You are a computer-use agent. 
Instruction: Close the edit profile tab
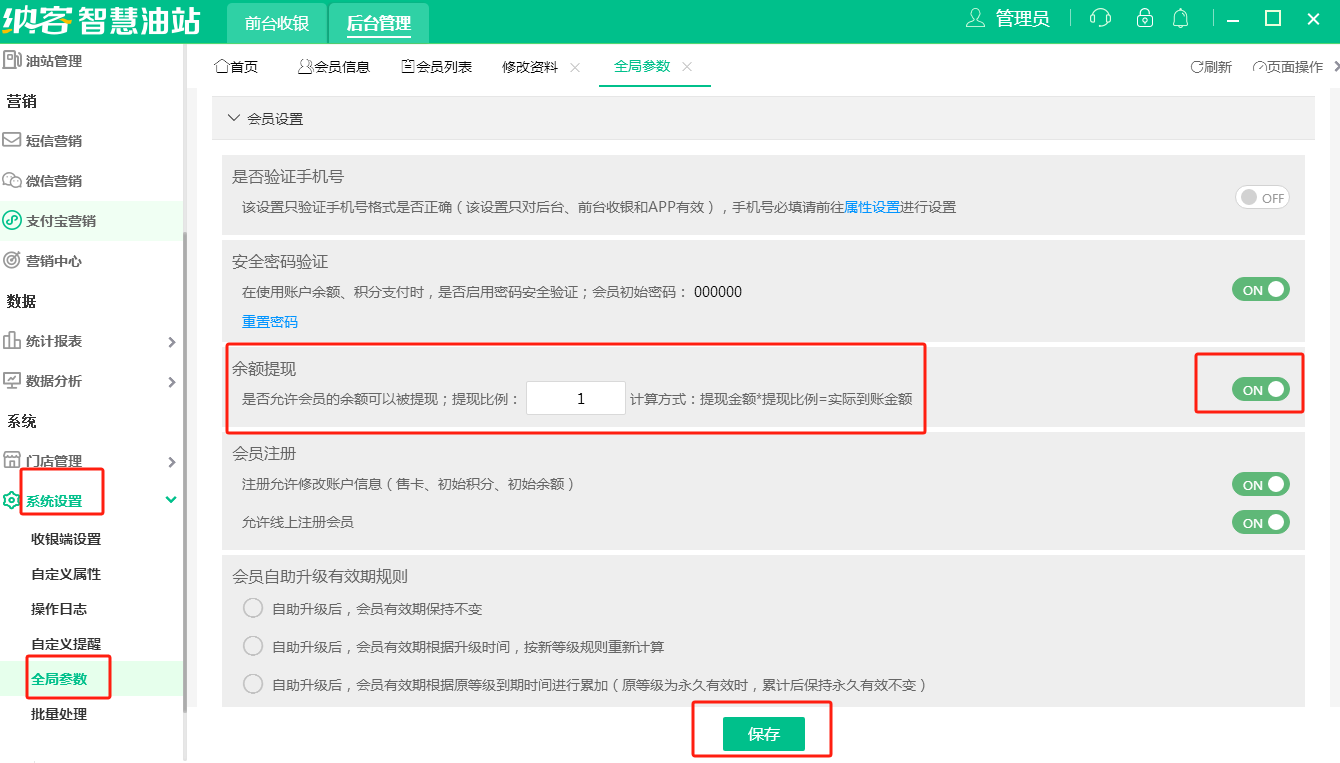point(575,67)
